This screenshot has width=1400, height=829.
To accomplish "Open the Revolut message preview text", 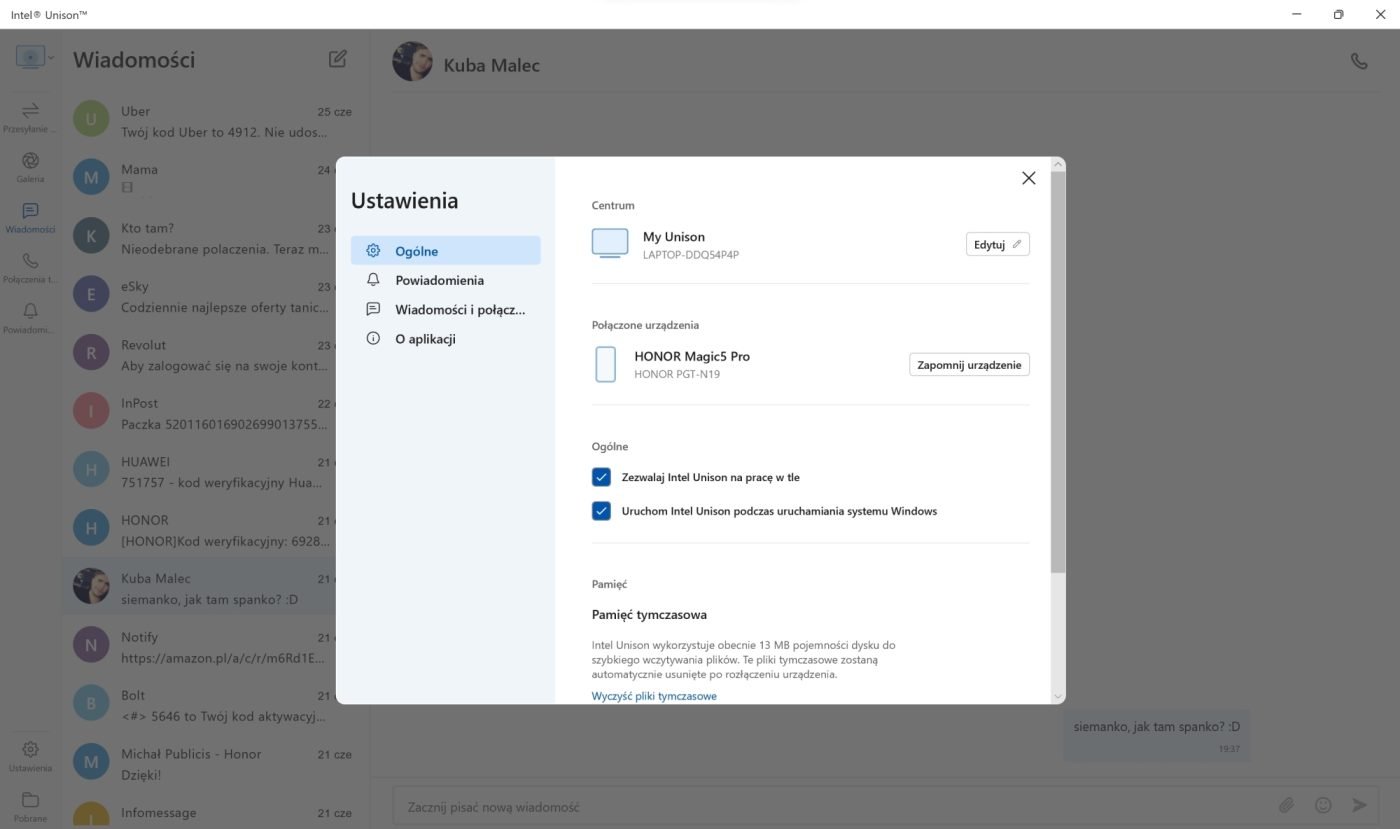I will pyautogui.click(x=224, y=366).
